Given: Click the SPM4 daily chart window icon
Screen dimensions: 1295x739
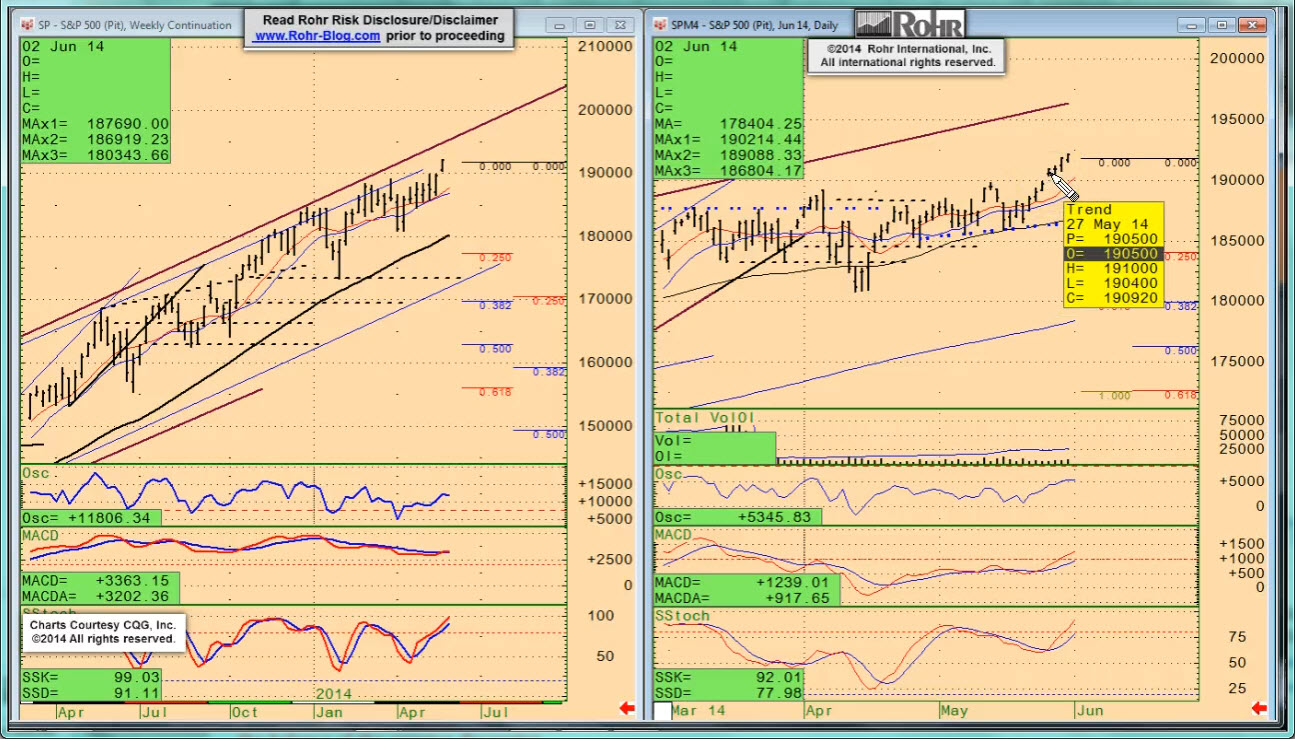Looking at the screenshot, I should 659,25.
